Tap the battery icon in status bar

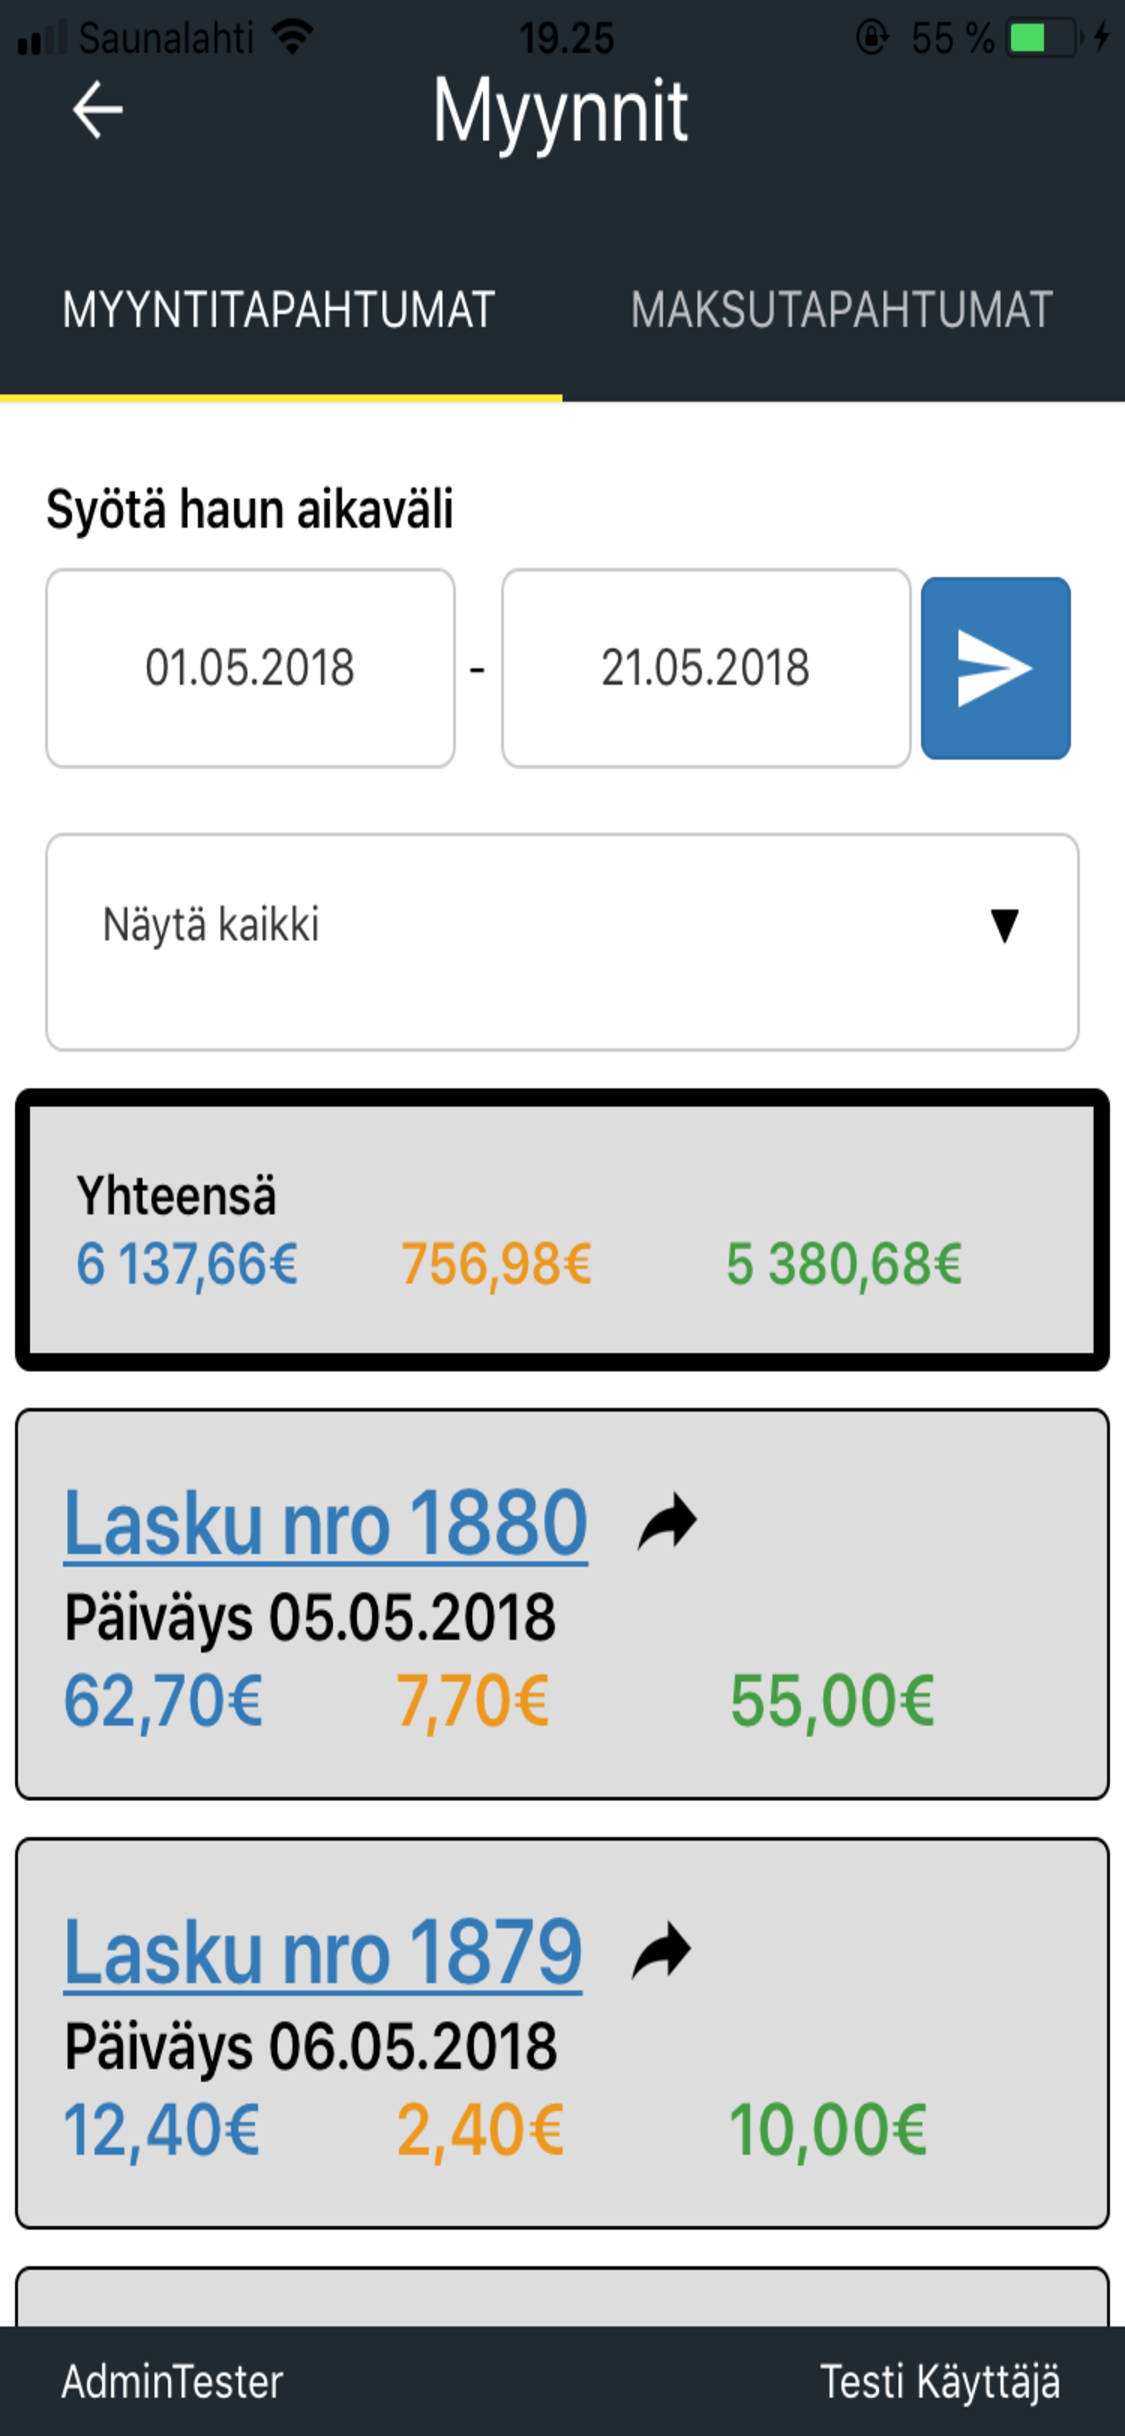[x=1044, y=38]
